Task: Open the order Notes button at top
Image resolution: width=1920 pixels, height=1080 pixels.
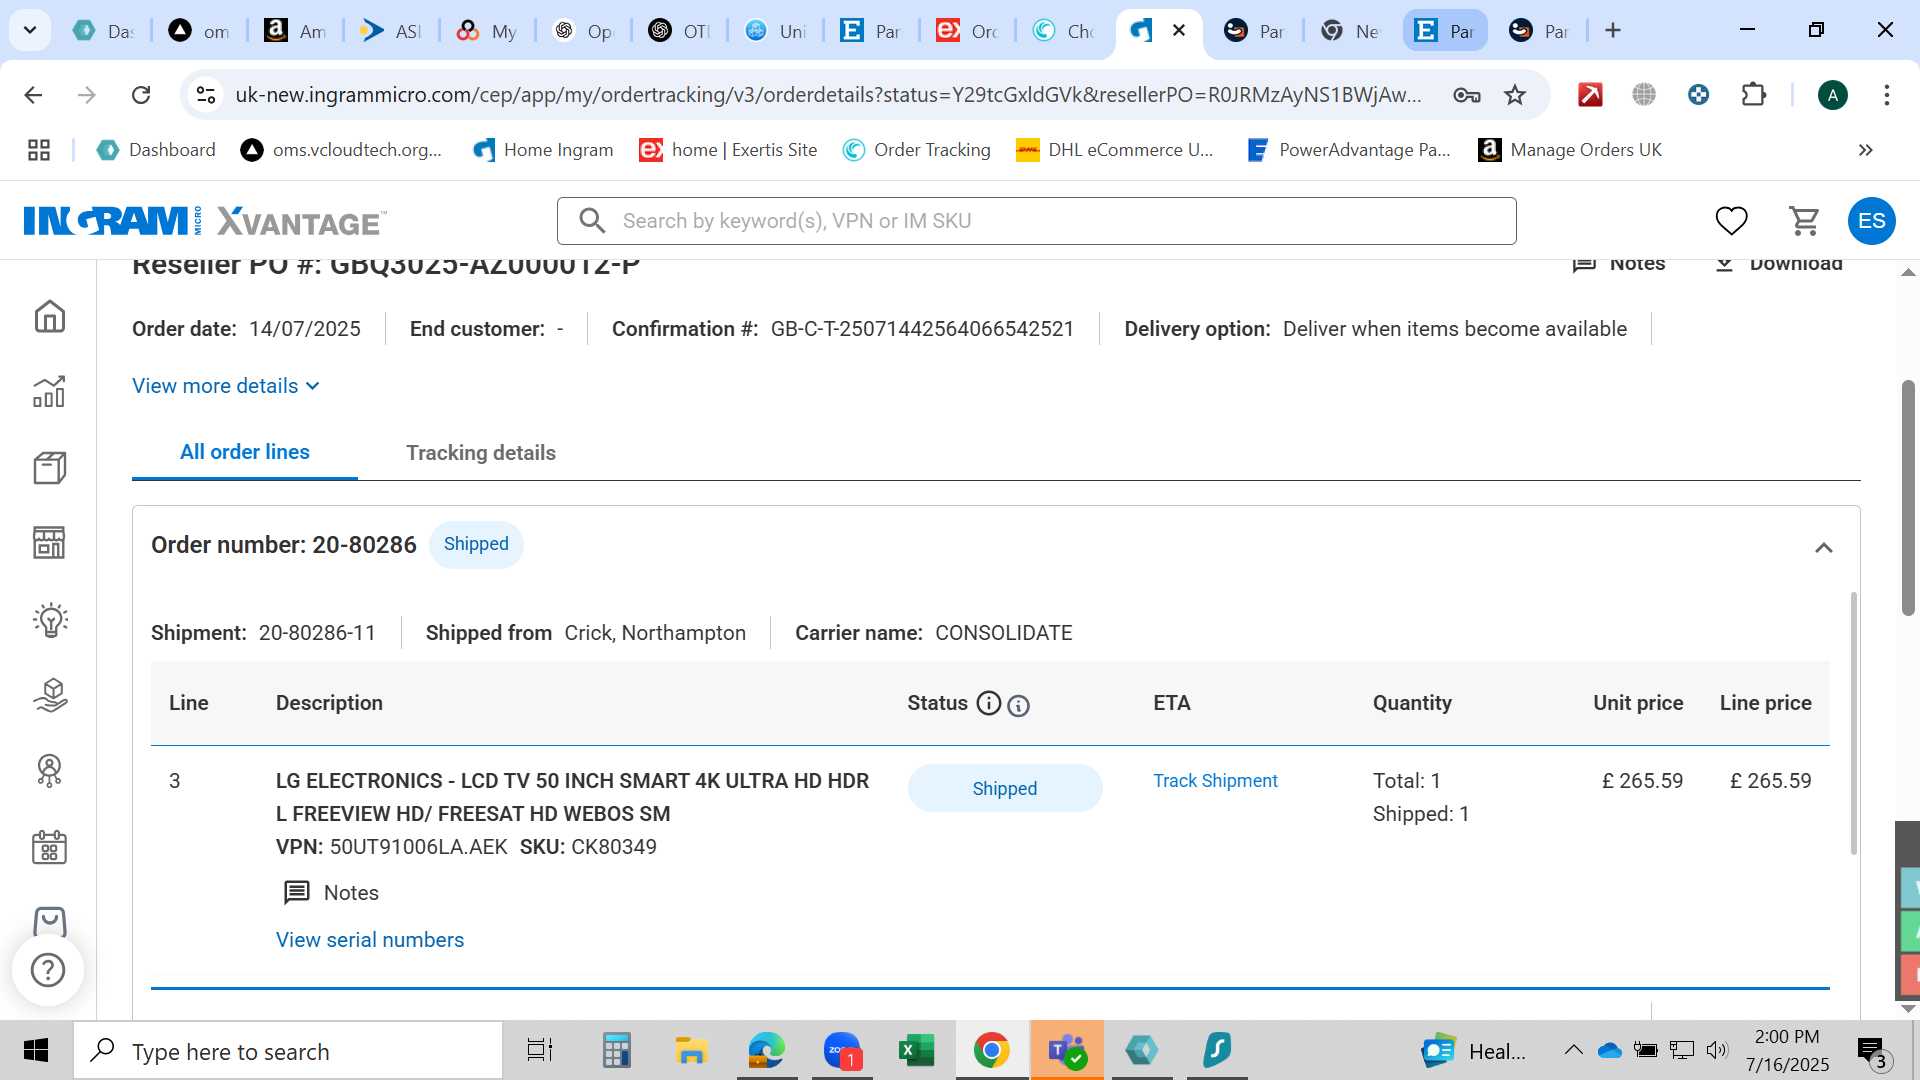Action: (x=1619, y=264)
